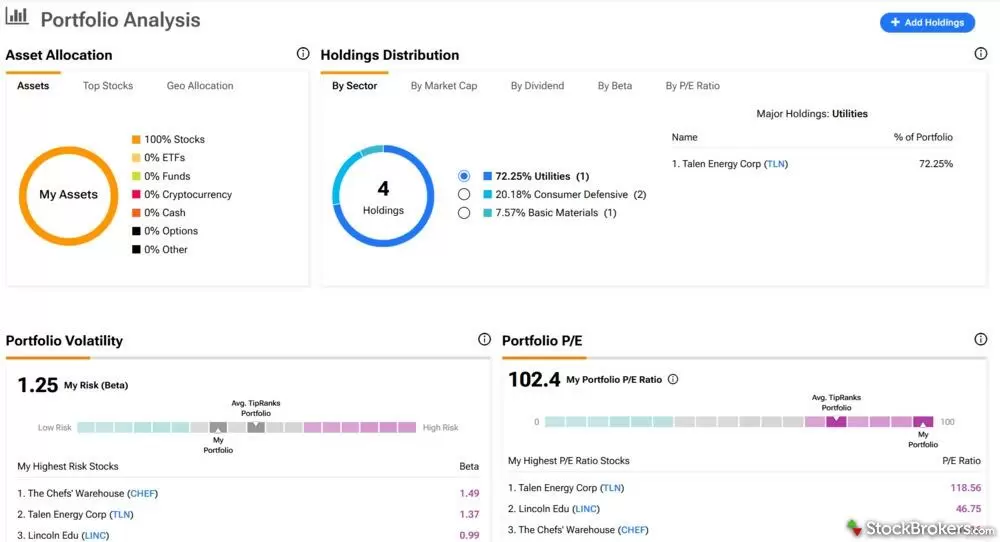Open LINC link in Highest P/E Ratio Stocks

585,509
